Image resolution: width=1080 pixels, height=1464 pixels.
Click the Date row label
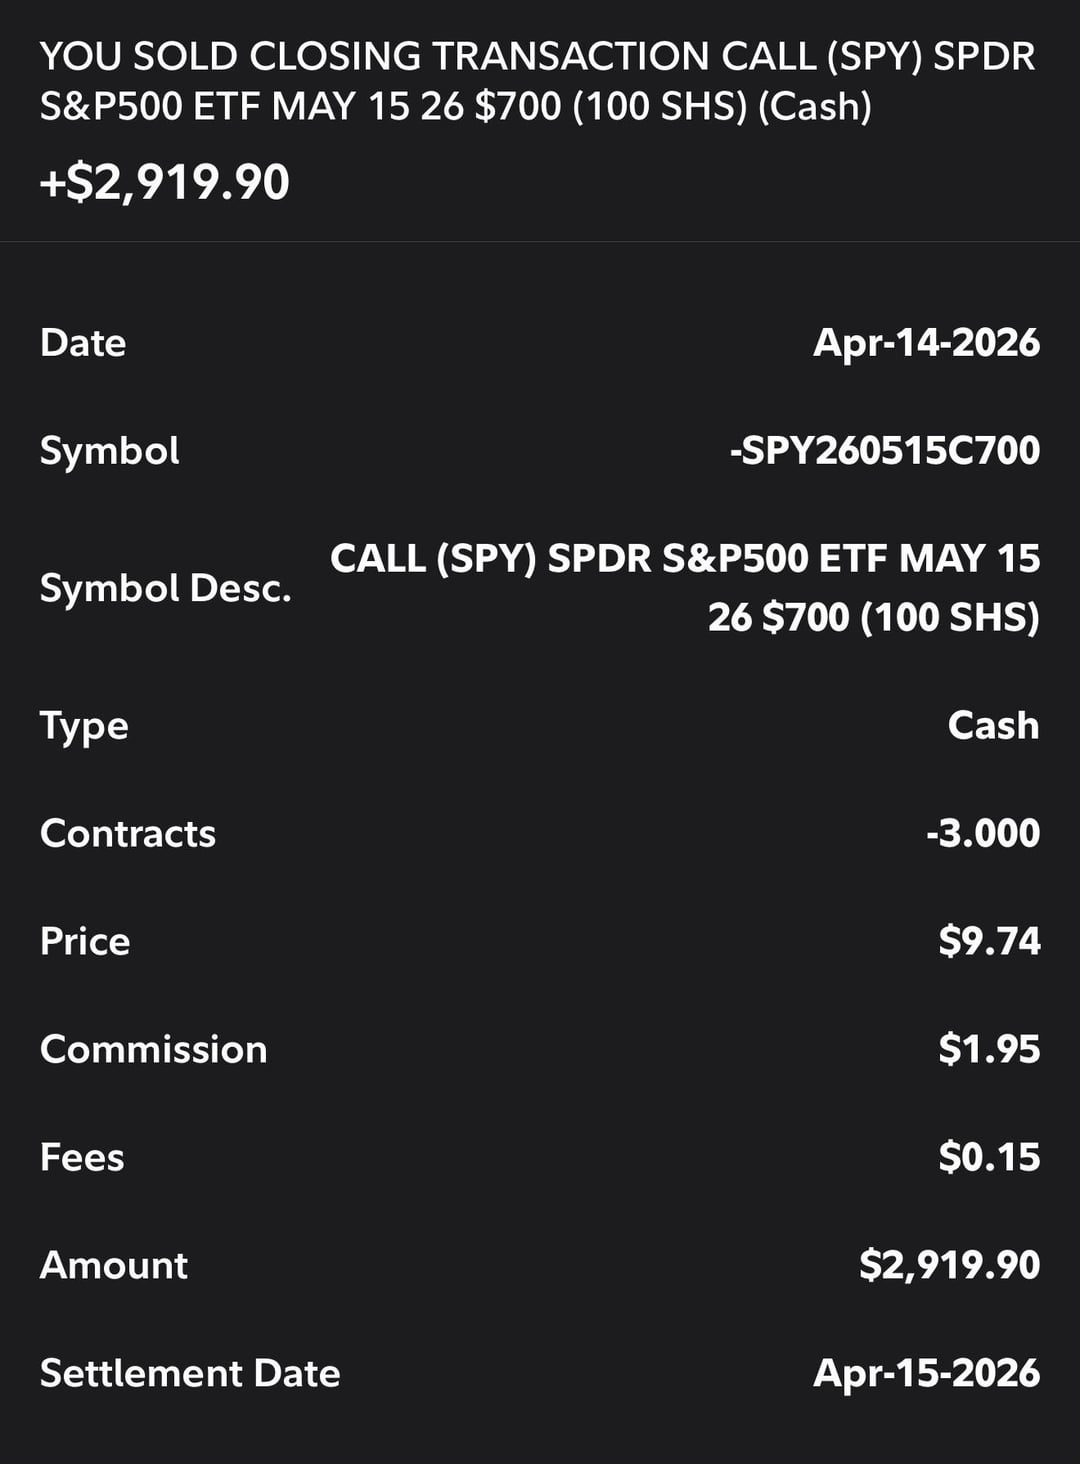tap(83, 343)
